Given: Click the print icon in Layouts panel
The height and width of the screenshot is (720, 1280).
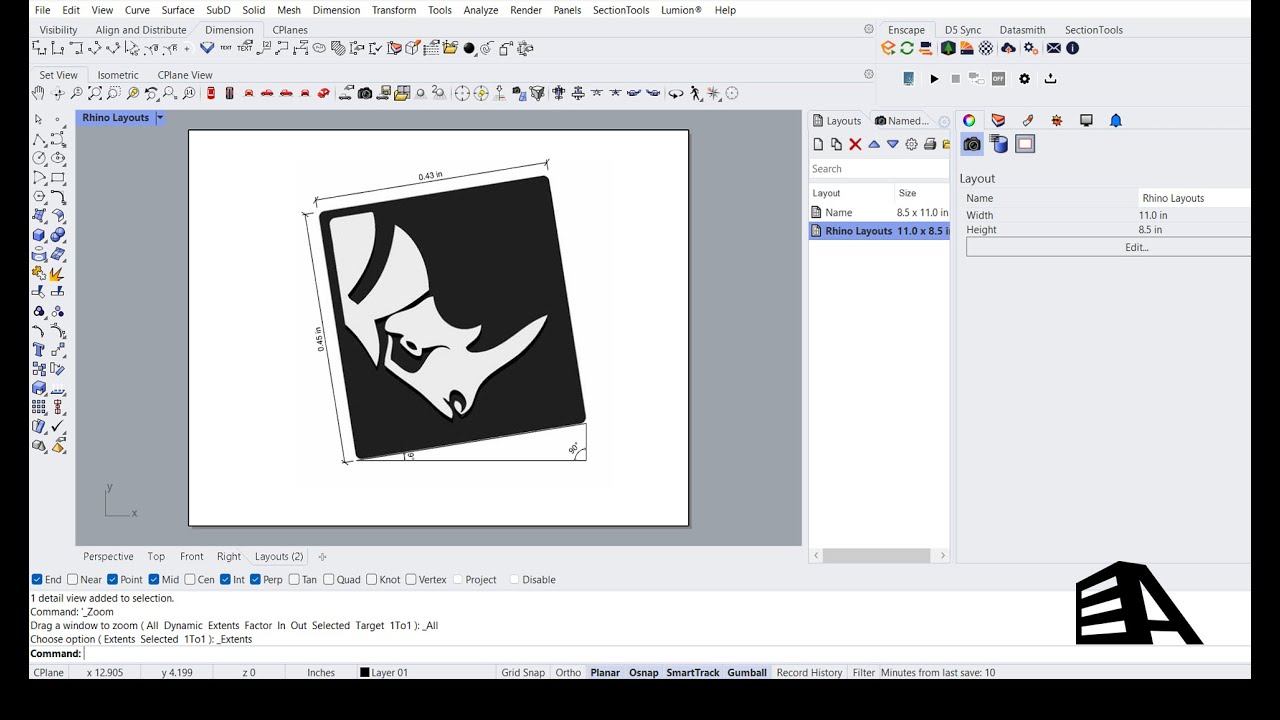Looking at the screenshot, I should tap(930, 144).
